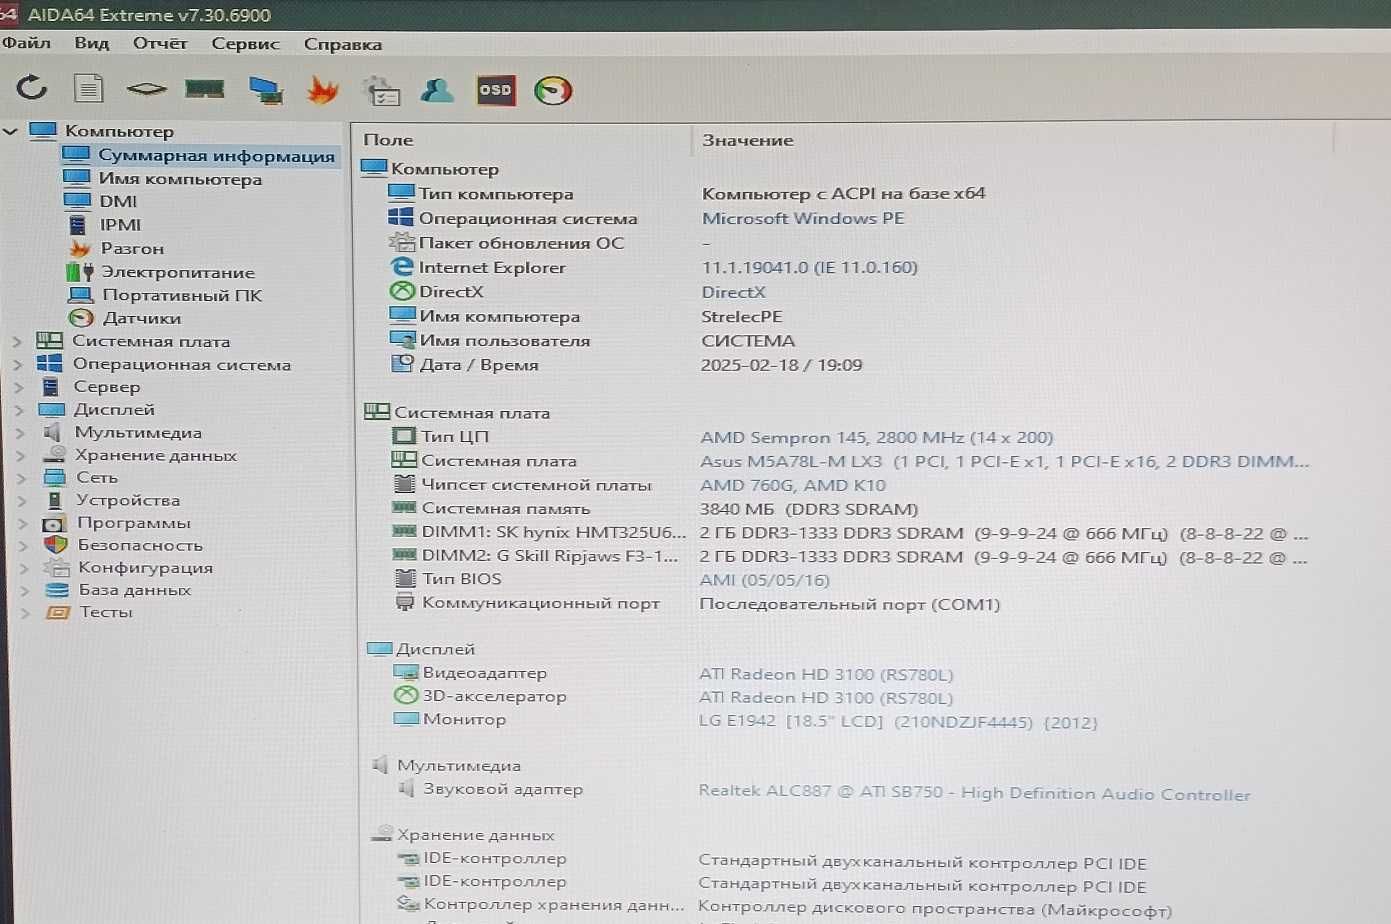Click the network computer toolbar icon
This screenshot has width=1391, height=924.
[x=265, y=90]
